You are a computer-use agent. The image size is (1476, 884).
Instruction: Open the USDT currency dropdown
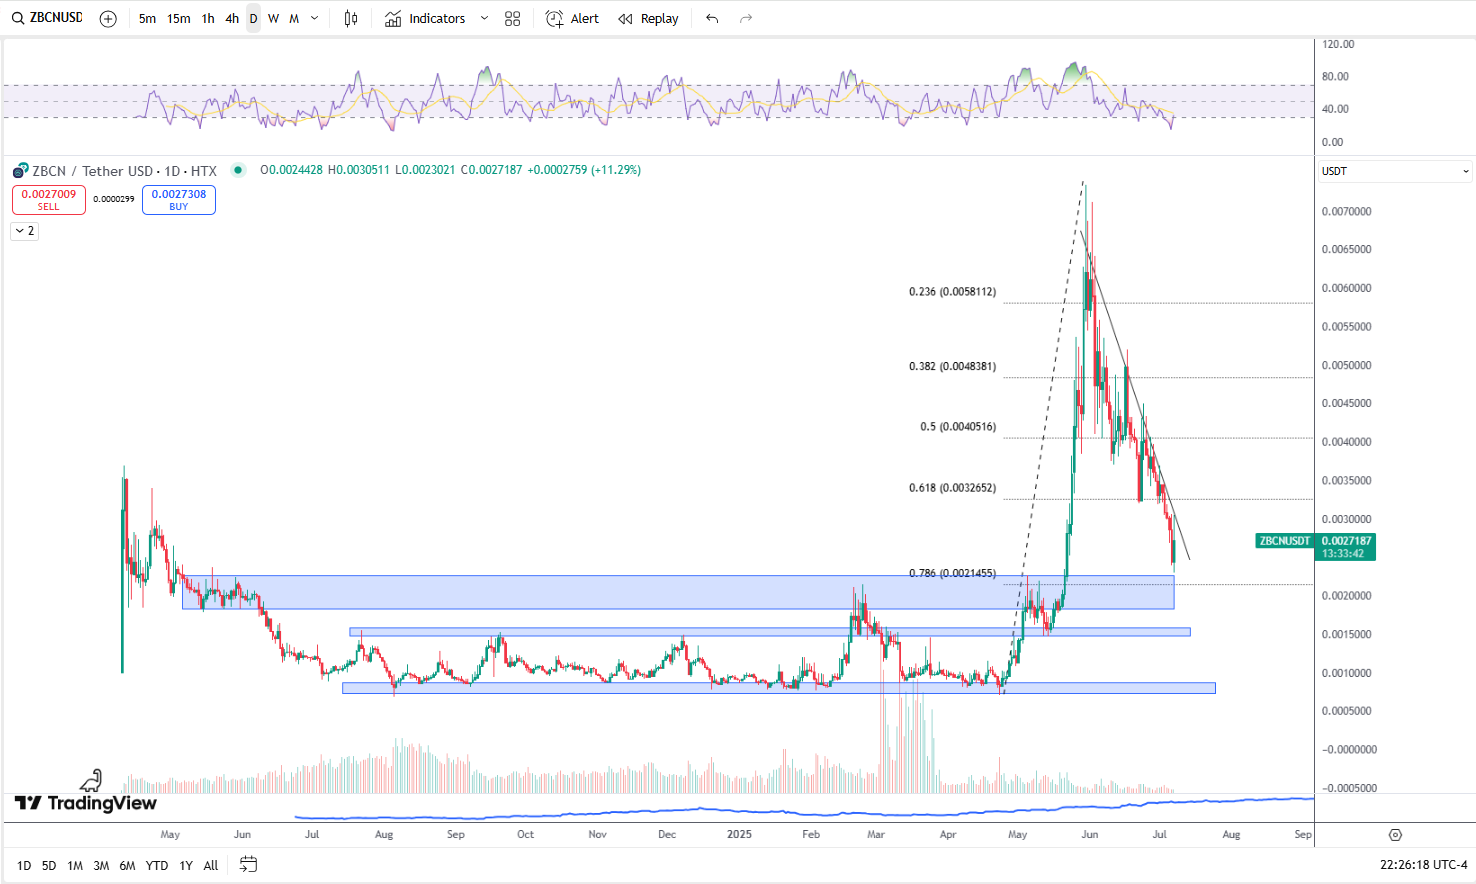1395,171
